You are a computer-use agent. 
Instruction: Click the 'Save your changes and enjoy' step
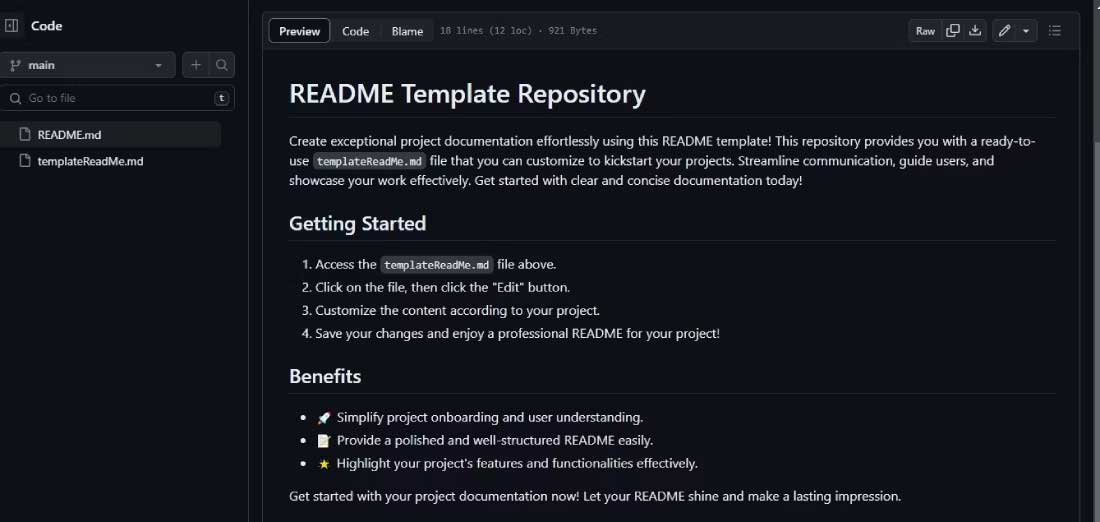[517, 334]
